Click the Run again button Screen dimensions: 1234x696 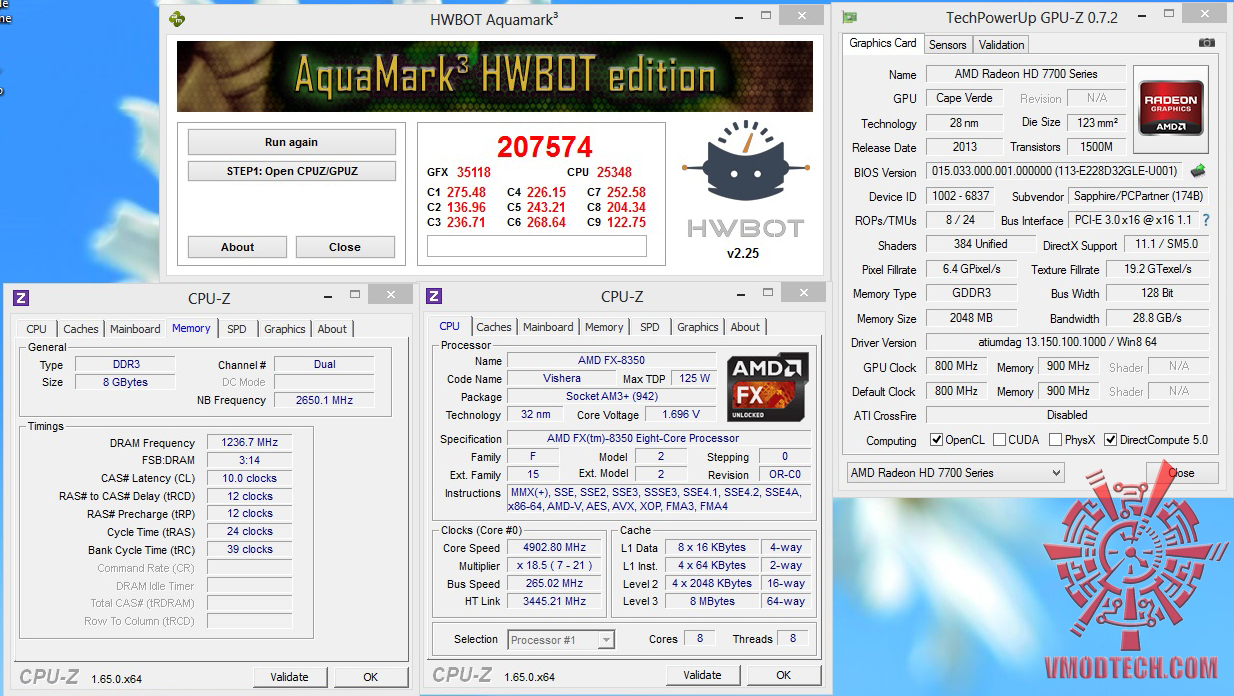[x=291, y=142]
